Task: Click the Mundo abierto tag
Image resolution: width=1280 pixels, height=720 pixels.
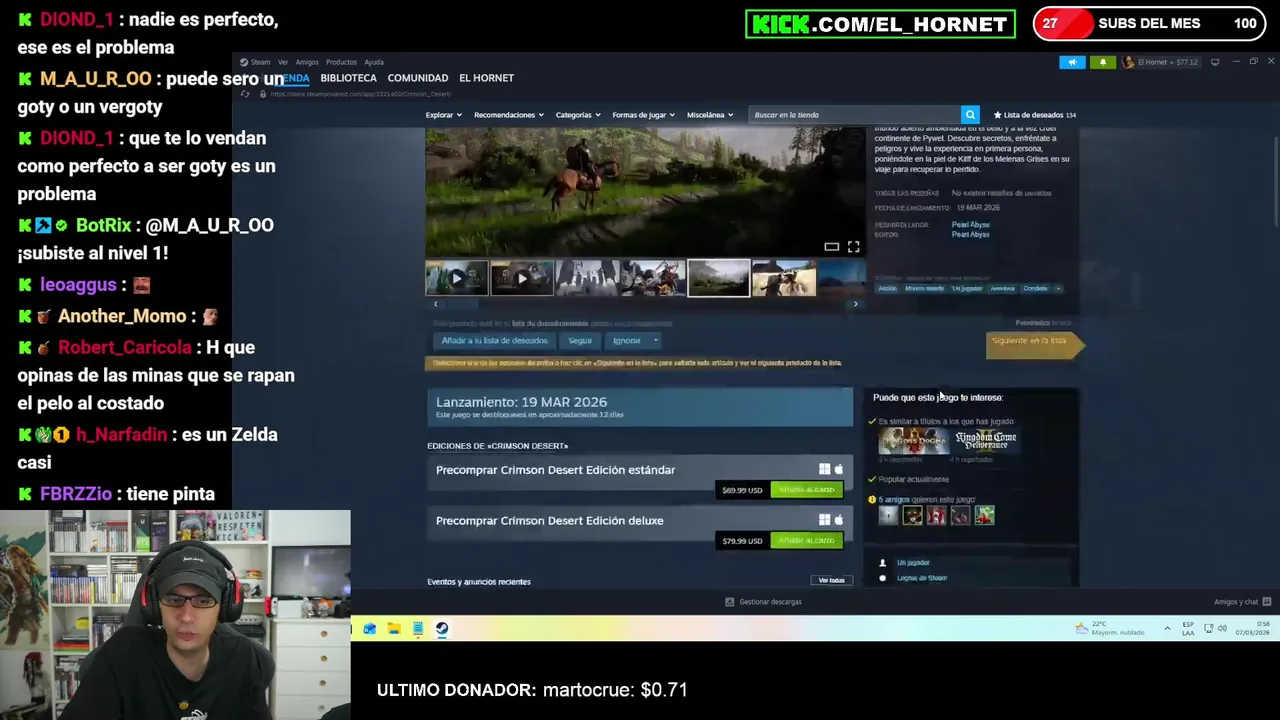Action: [x=924, y=289]
